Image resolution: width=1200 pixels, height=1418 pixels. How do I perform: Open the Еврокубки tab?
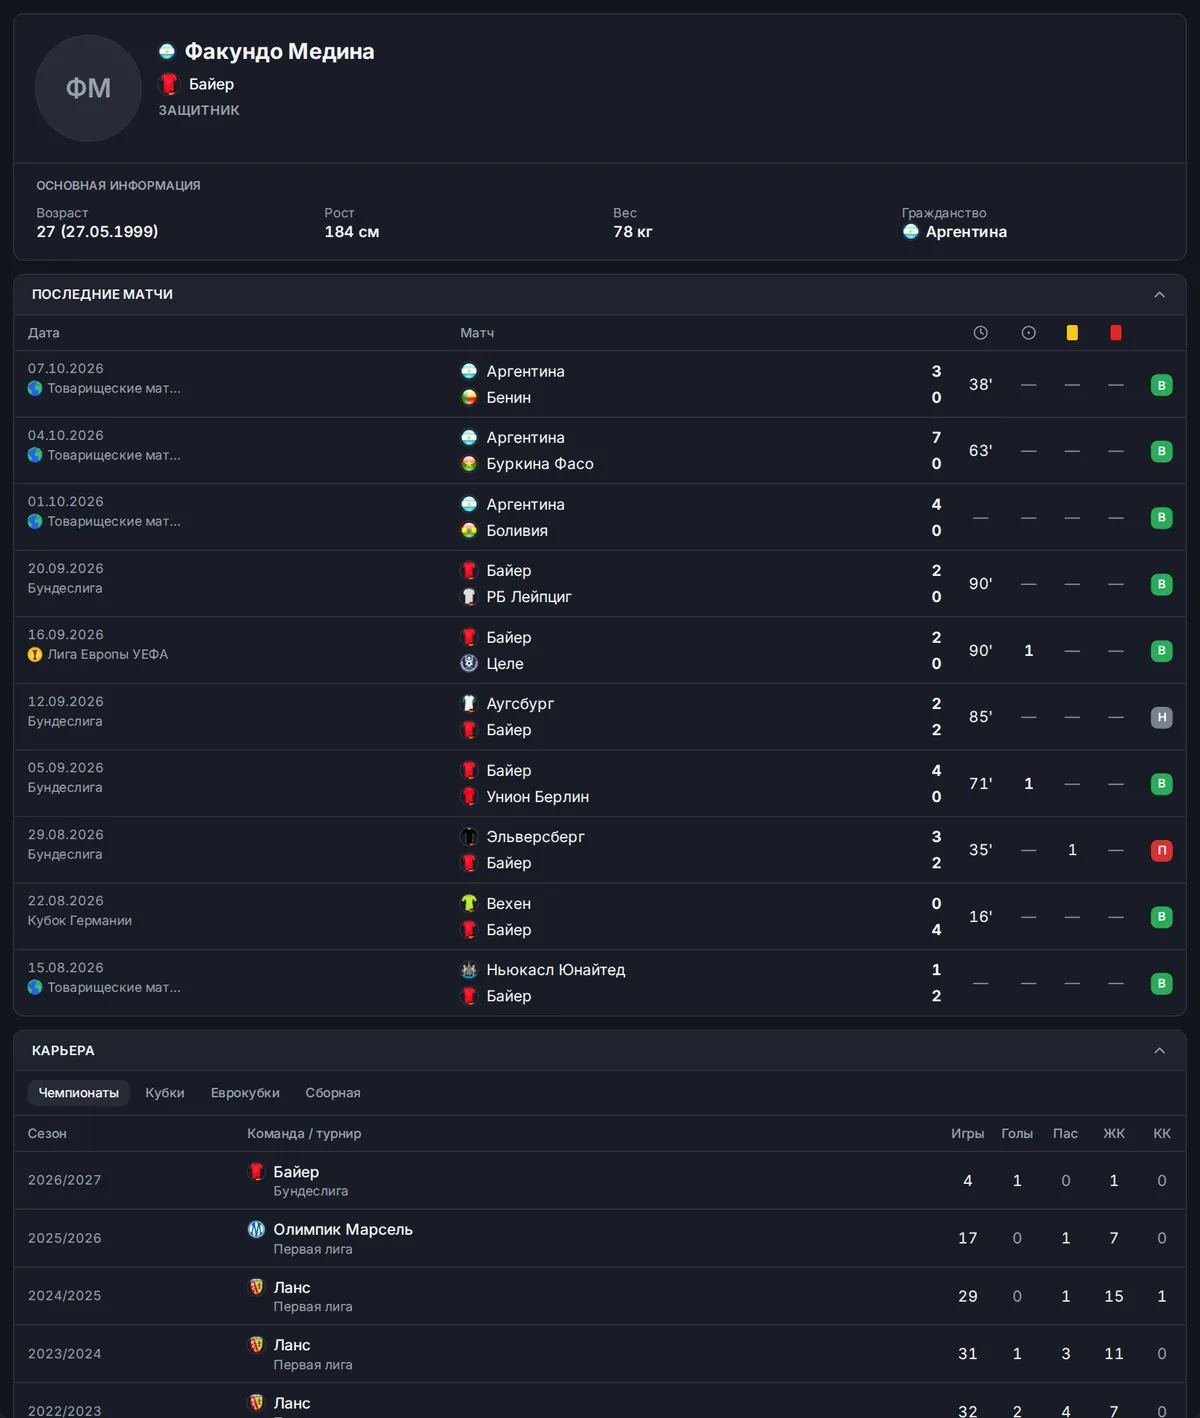coord(245,1093)
